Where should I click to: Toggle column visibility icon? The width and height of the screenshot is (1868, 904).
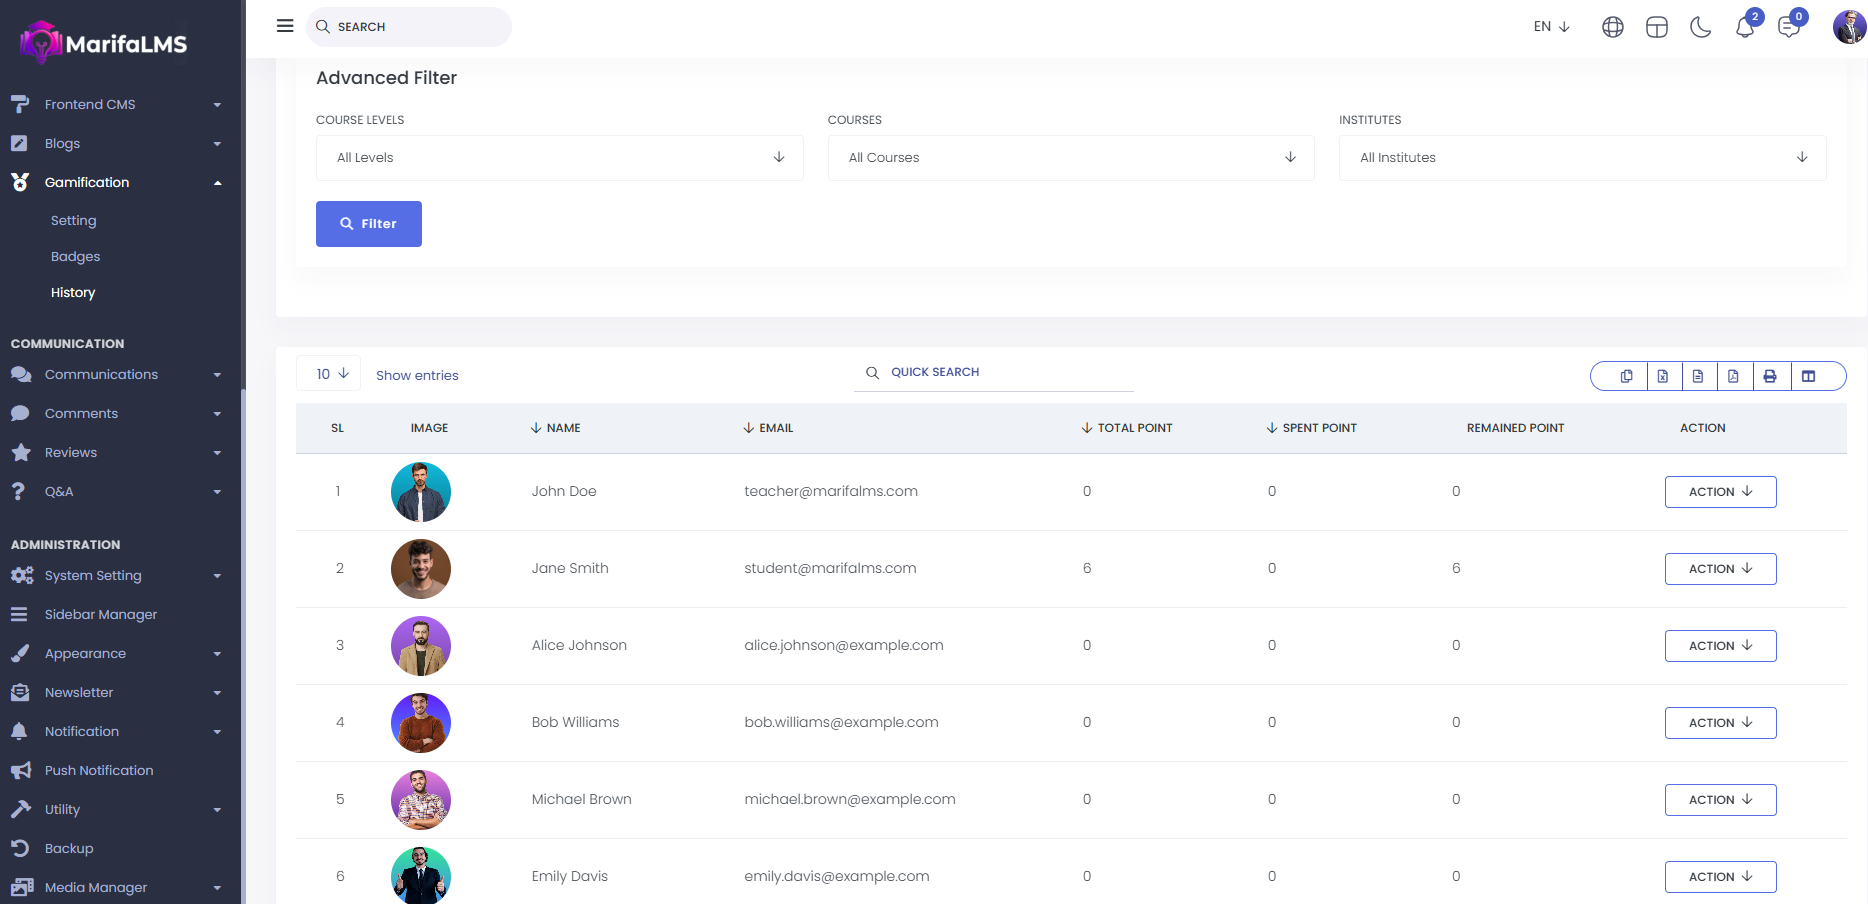click(x=1808, y=376)
